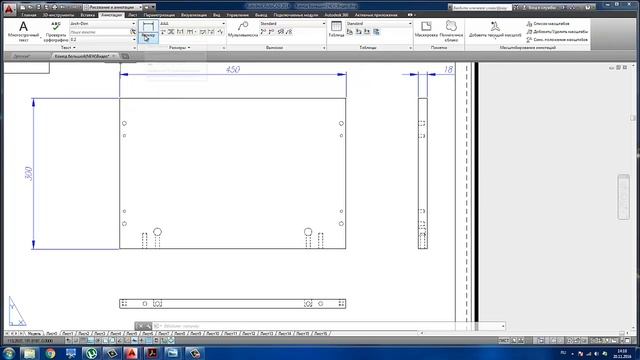
Task: Select the Multiline Text tool
Action: click(x=23, y=31)
